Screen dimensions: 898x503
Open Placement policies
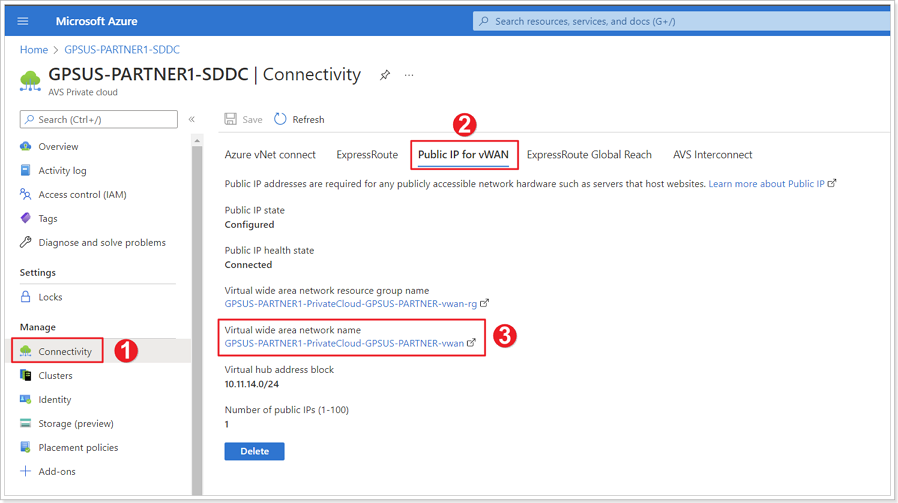78,448
